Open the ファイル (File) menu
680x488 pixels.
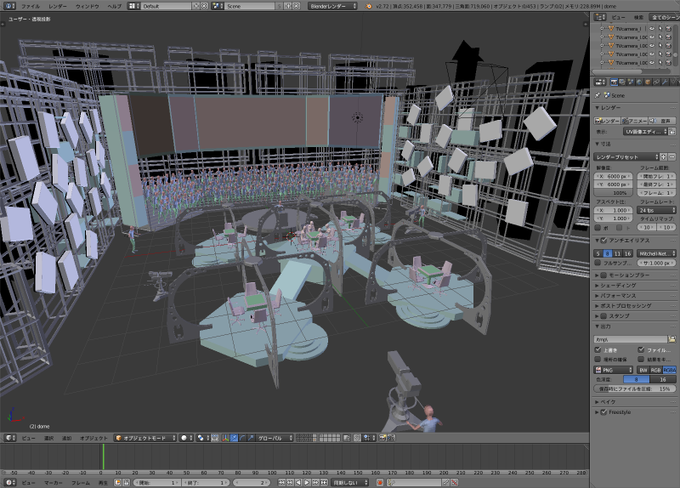(x=30, y=6)
